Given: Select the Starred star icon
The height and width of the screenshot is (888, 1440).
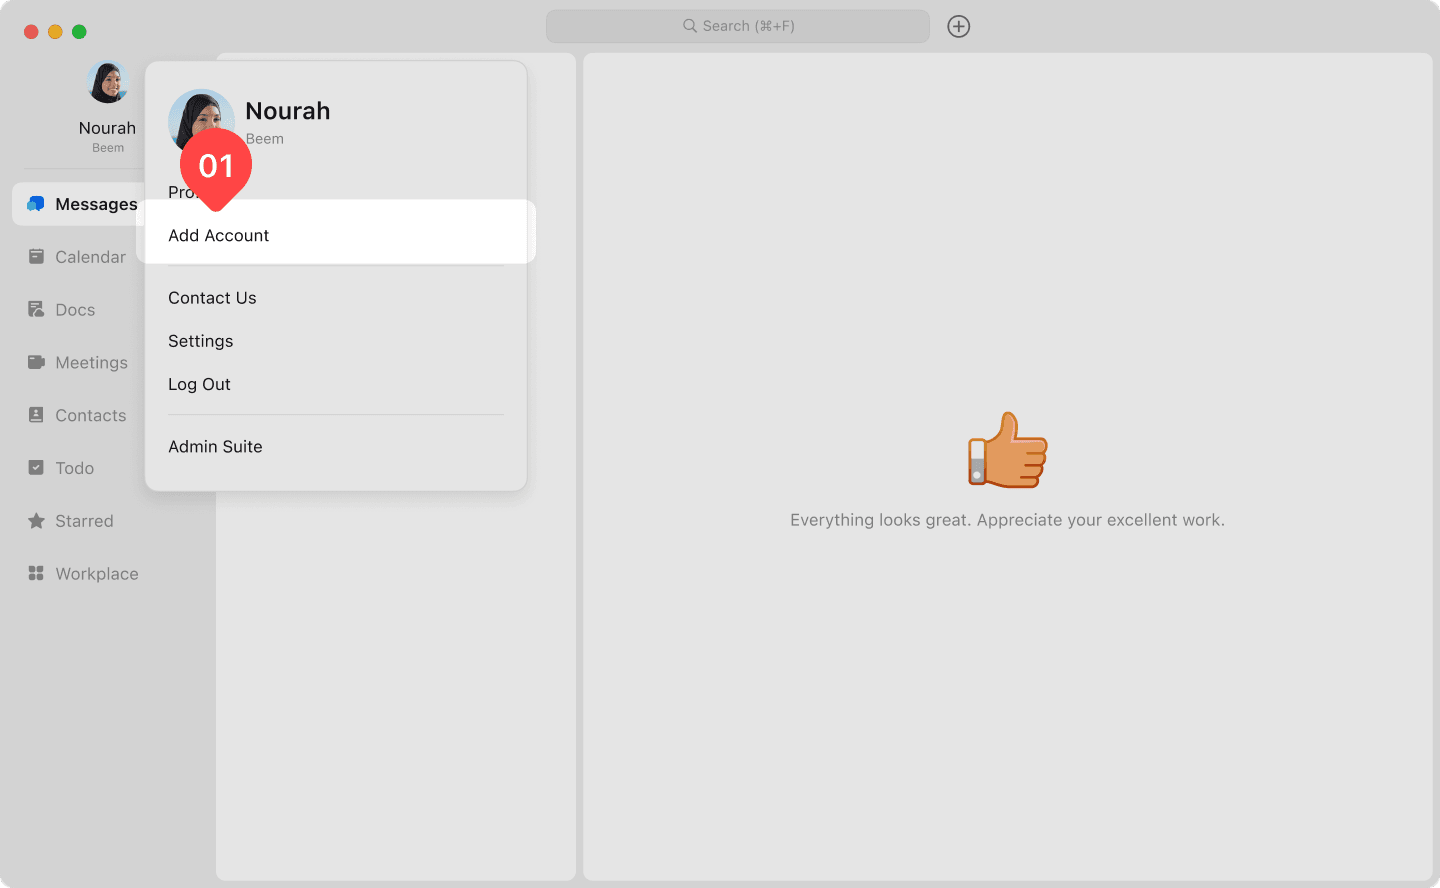Looking at the screenshot, I should tap(36, 521).
